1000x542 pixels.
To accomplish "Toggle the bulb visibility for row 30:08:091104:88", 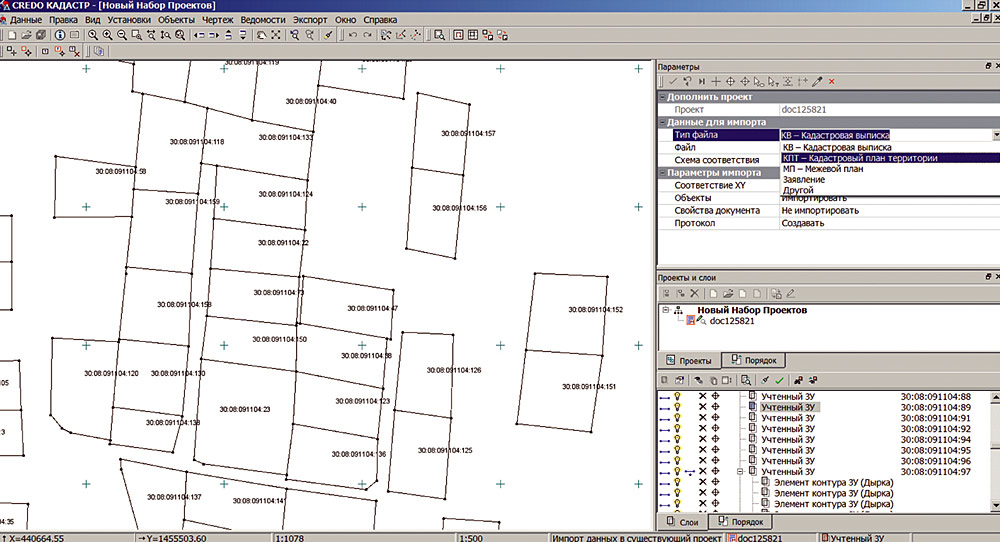I will (x=677, y=397).
